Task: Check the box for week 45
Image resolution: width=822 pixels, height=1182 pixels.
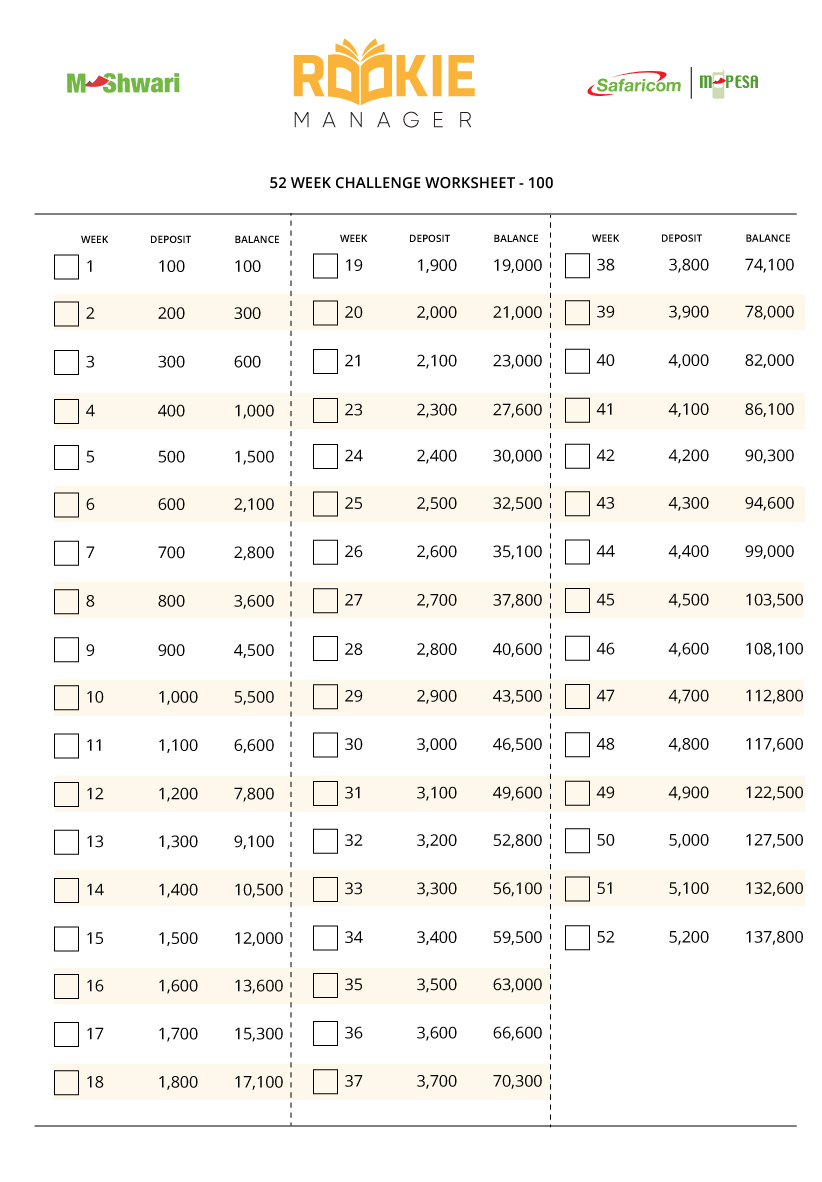Action: (x=577, y=601)
